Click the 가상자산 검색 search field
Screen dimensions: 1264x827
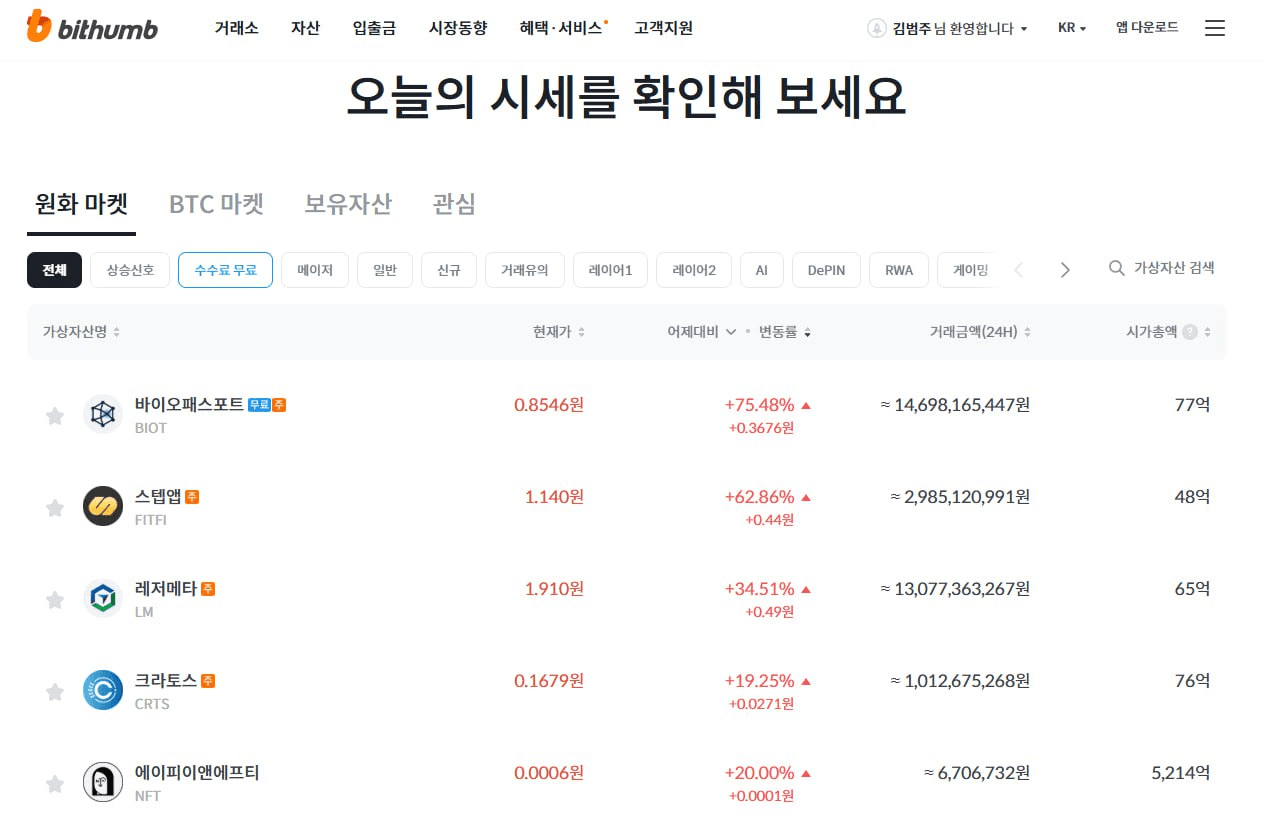[1174, 268]
